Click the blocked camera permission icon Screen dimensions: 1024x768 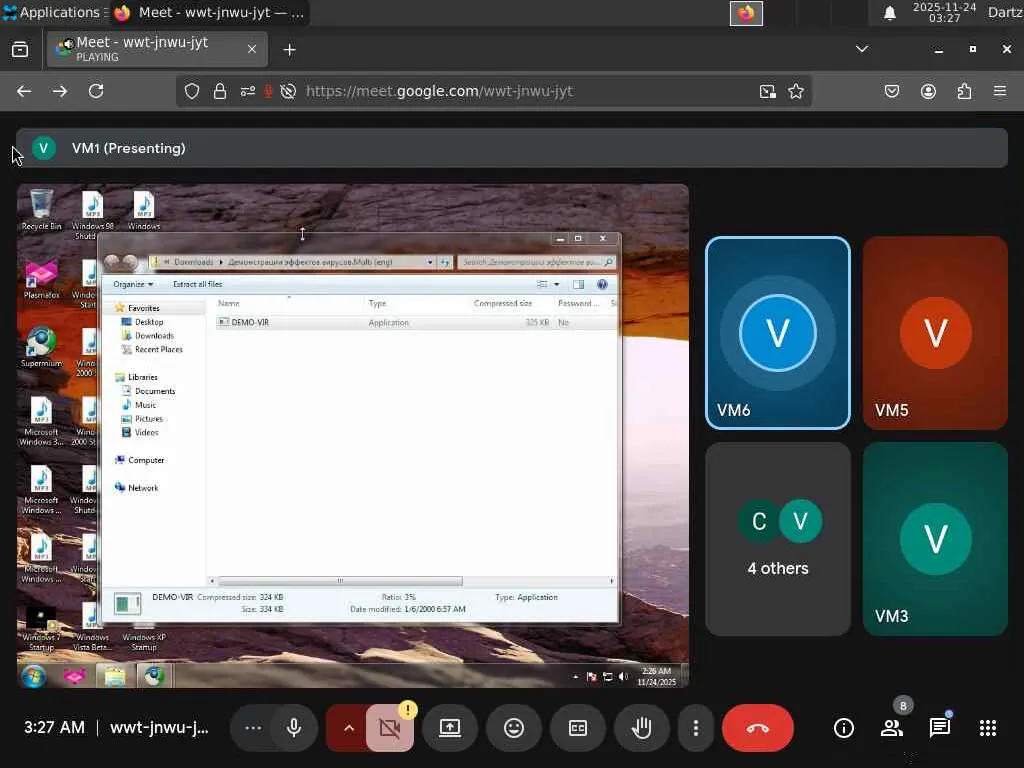coord(288,91)
